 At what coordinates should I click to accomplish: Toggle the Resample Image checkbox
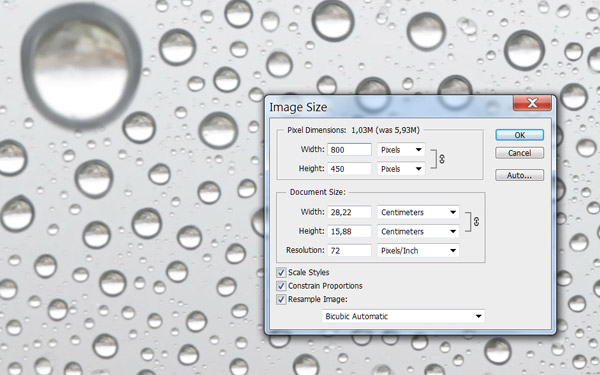pyautogui.click(x=281, y=299)
